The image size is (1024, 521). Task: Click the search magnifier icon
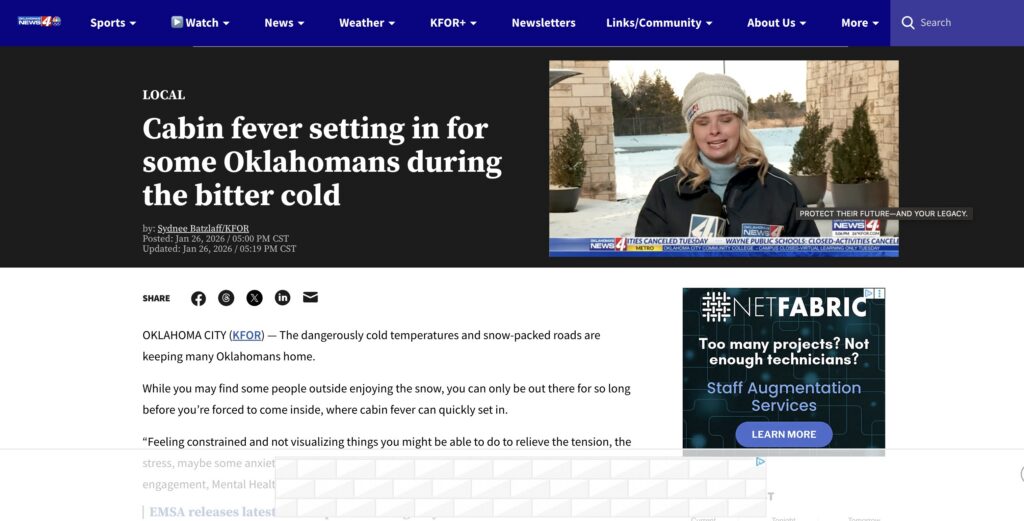coord(908,23)
